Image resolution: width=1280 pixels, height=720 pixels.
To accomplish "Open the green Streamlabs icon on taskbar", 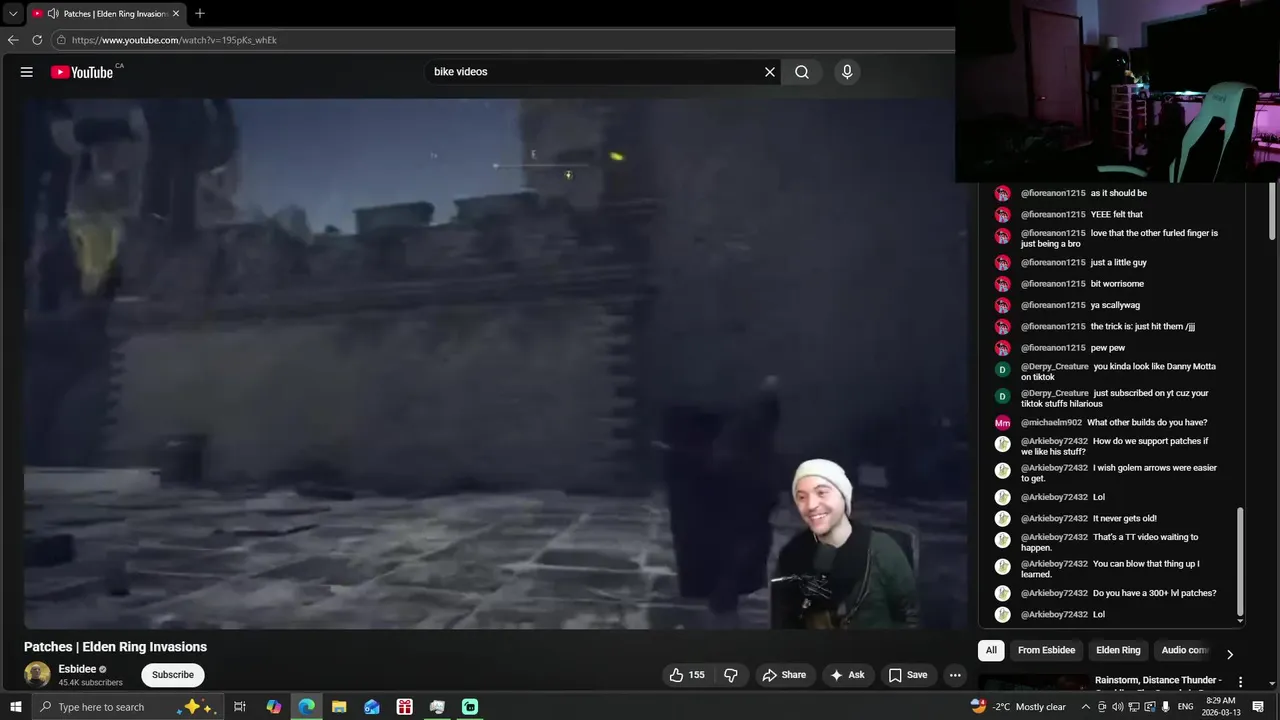I will (470, 707).
